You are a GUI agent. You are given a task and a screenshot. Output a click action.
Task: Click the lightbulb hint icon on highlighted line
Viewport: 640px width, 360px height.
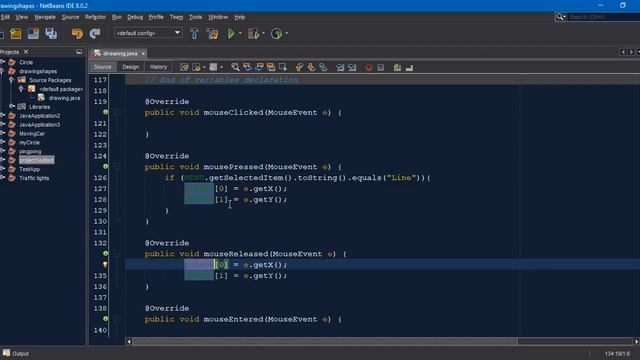pos(105,264)
